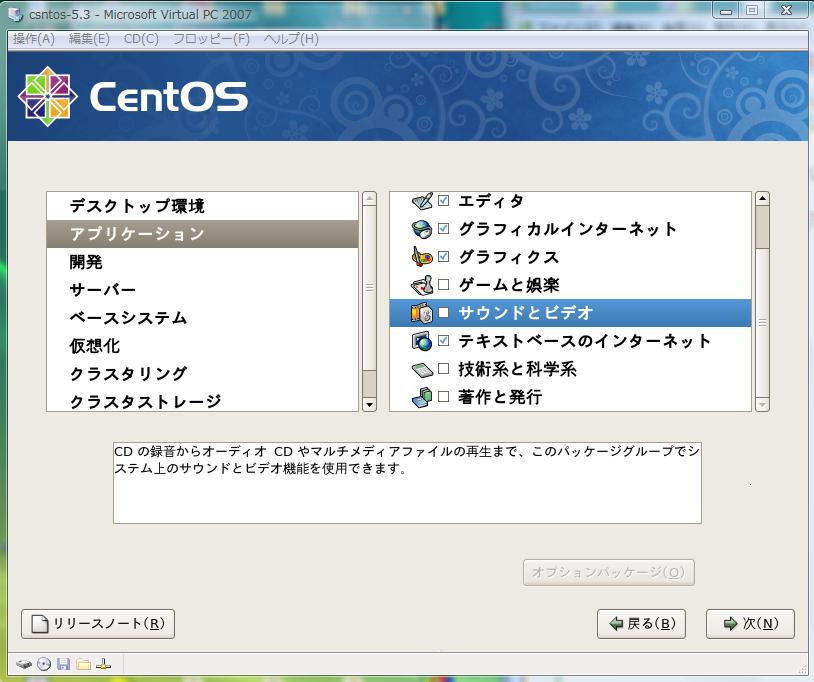Uncheck the グラフィカルインターネット checkbox

444,229
